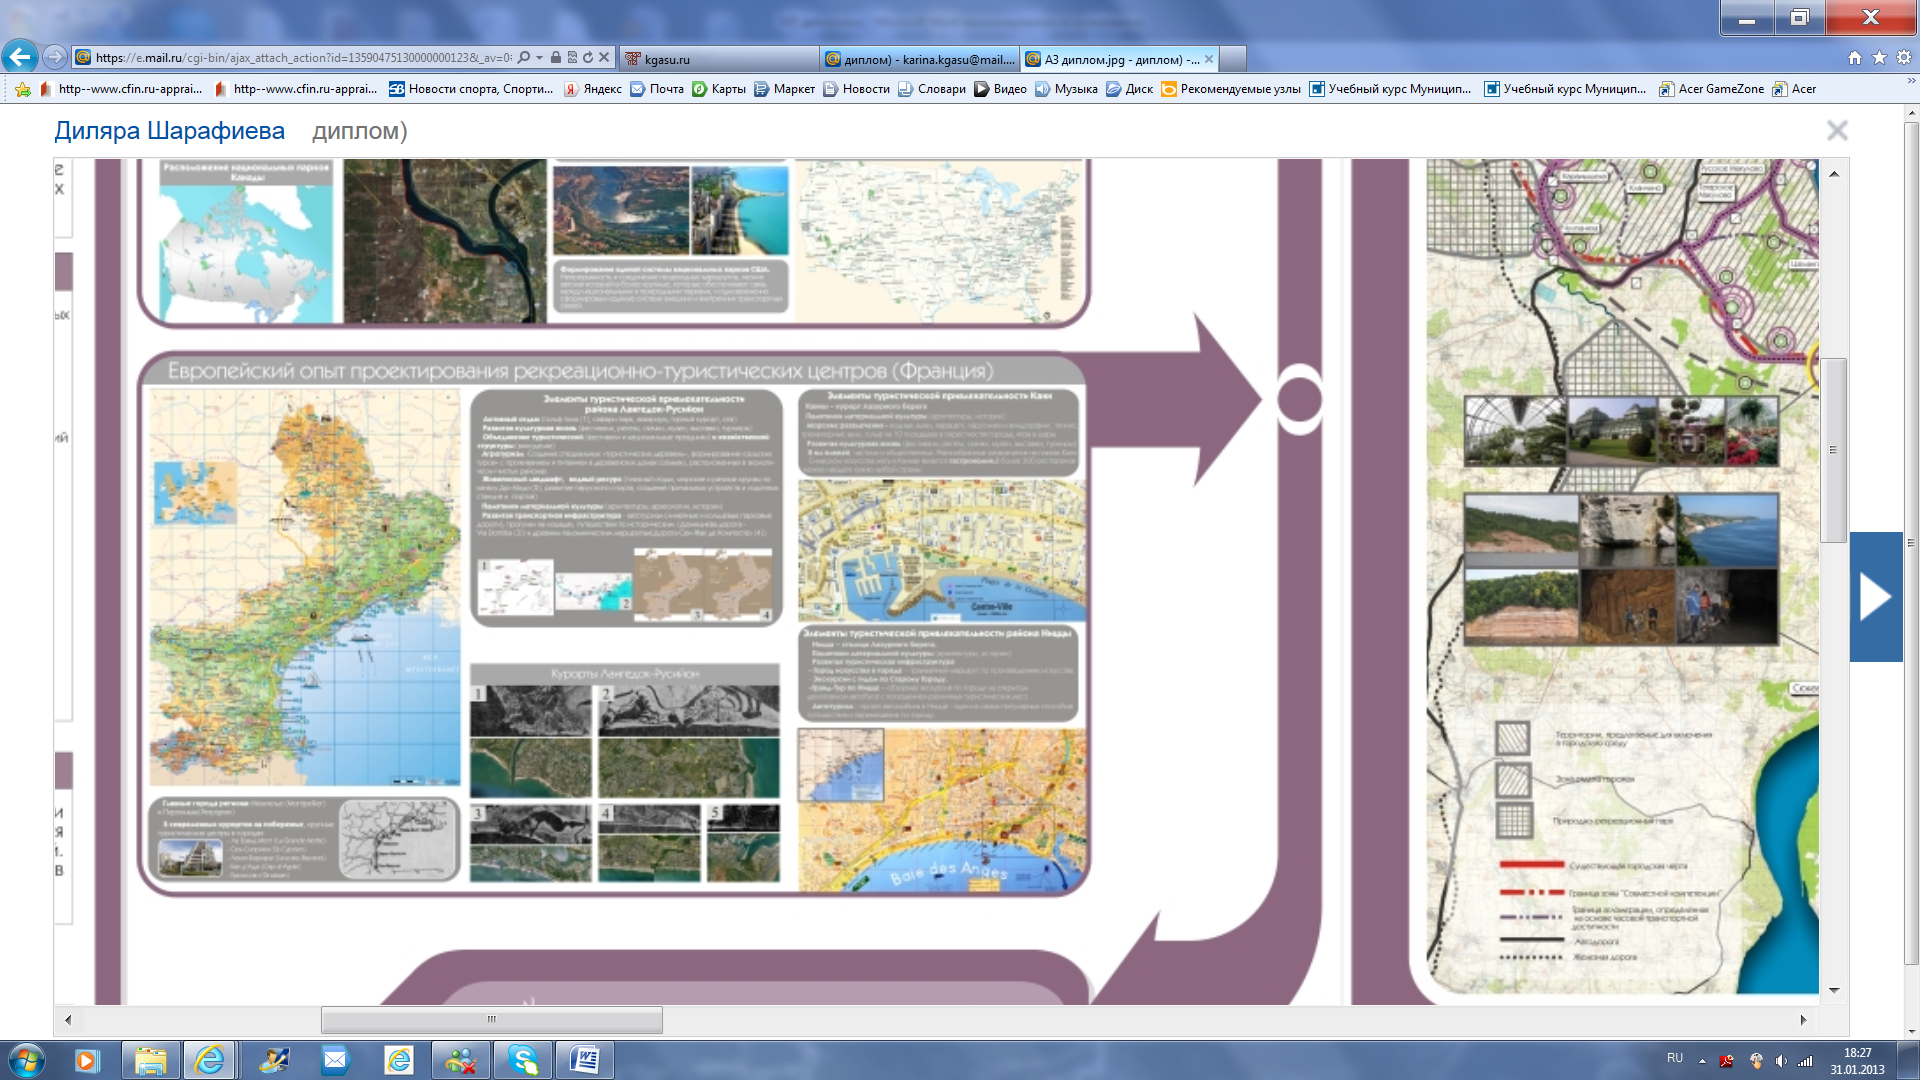The width and height of the screenshot is (1920, 1080).
Task: Open first Учебный курс Муницип bookmark
Action: tap(1391, 89)
